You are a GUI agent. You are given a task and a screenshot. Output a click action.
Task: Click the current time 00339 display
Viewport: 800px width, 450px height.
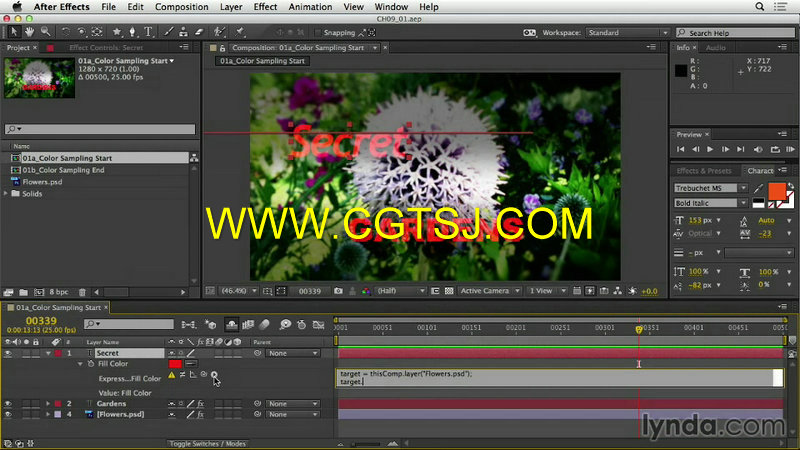(x=41, y=321)
